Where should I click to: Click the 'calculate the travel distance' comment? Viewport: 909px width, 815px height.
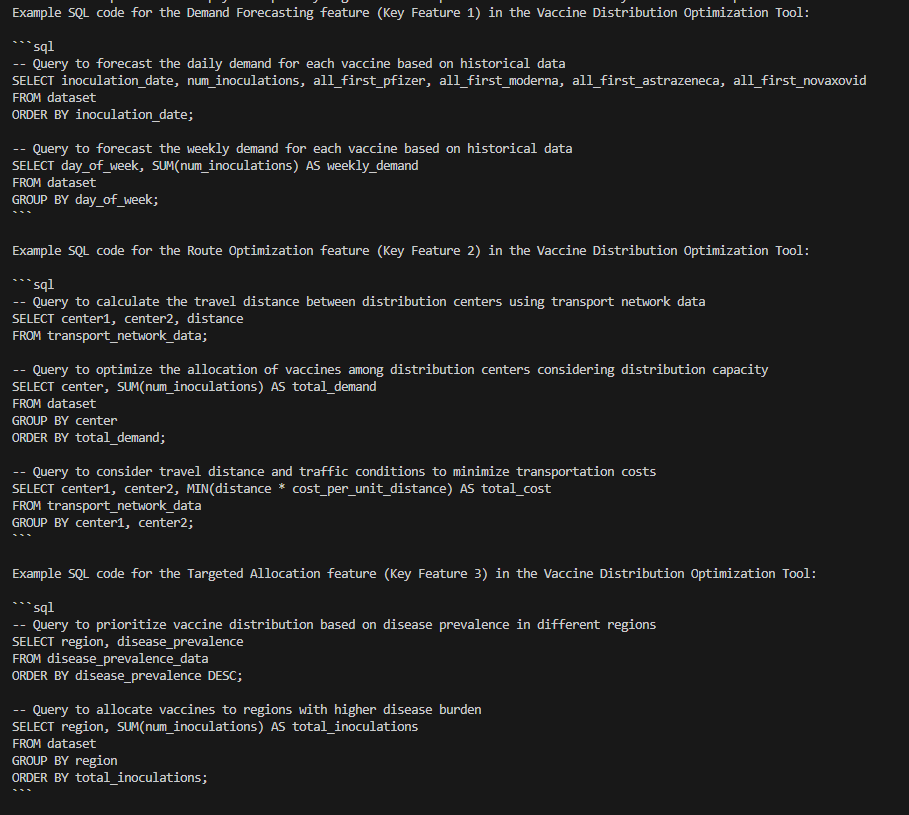tap(358, 301)
